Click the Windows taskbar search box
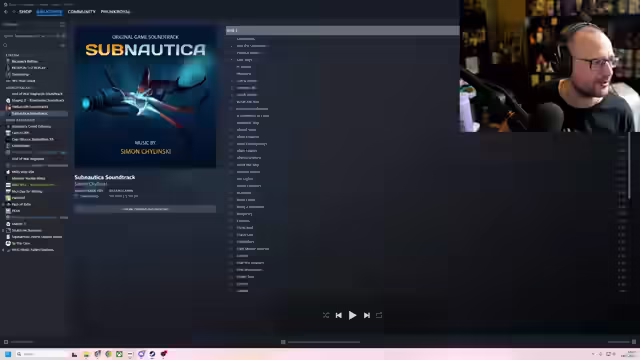Screen dimensions: 640x360 pyautogui.click(x=41, y=354)
